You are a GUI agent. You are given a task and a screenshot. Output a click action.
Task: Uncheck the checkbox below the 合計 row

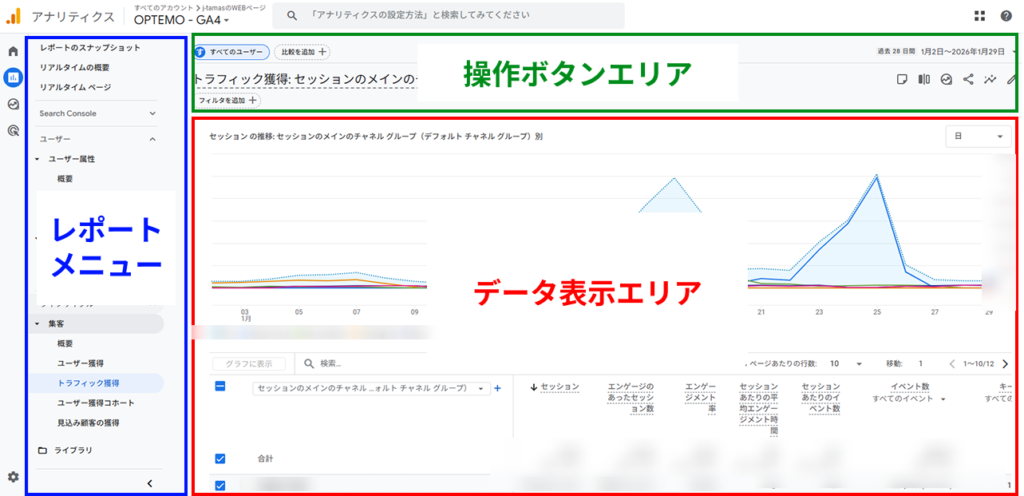220,486
